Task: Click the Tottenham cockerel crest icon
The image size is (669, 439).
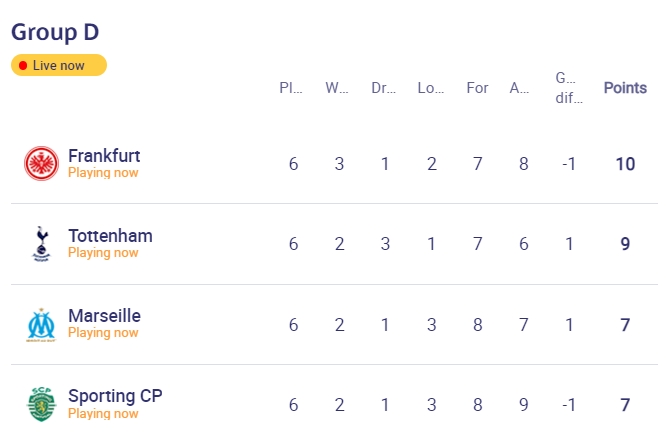Action: [x=41, y=244]
